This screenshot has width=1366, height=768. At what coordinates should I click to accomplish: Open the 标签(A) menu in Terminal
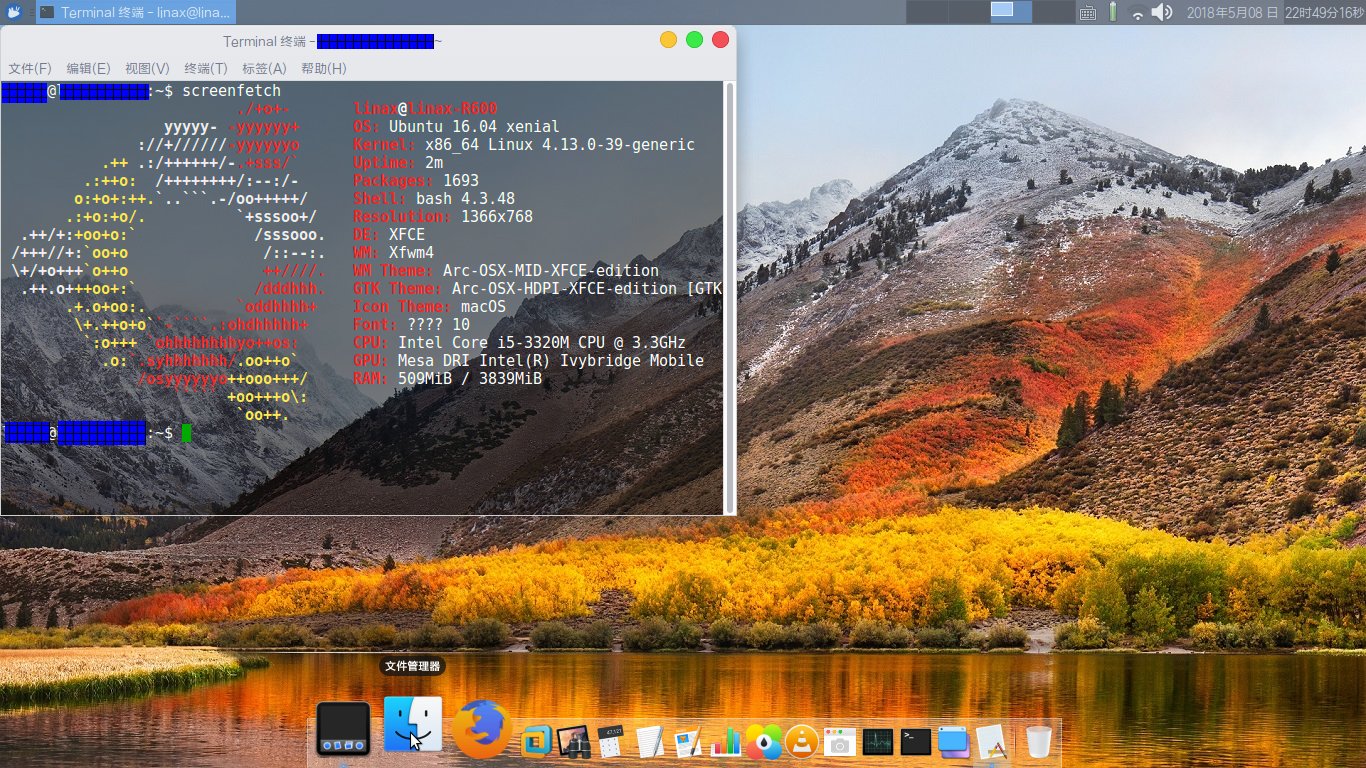(264, 68)
